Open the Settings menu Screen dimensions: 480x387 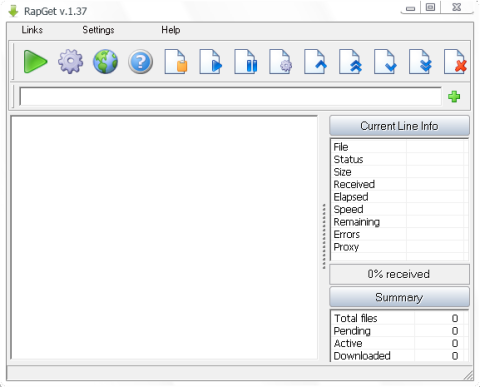point(98,30)
